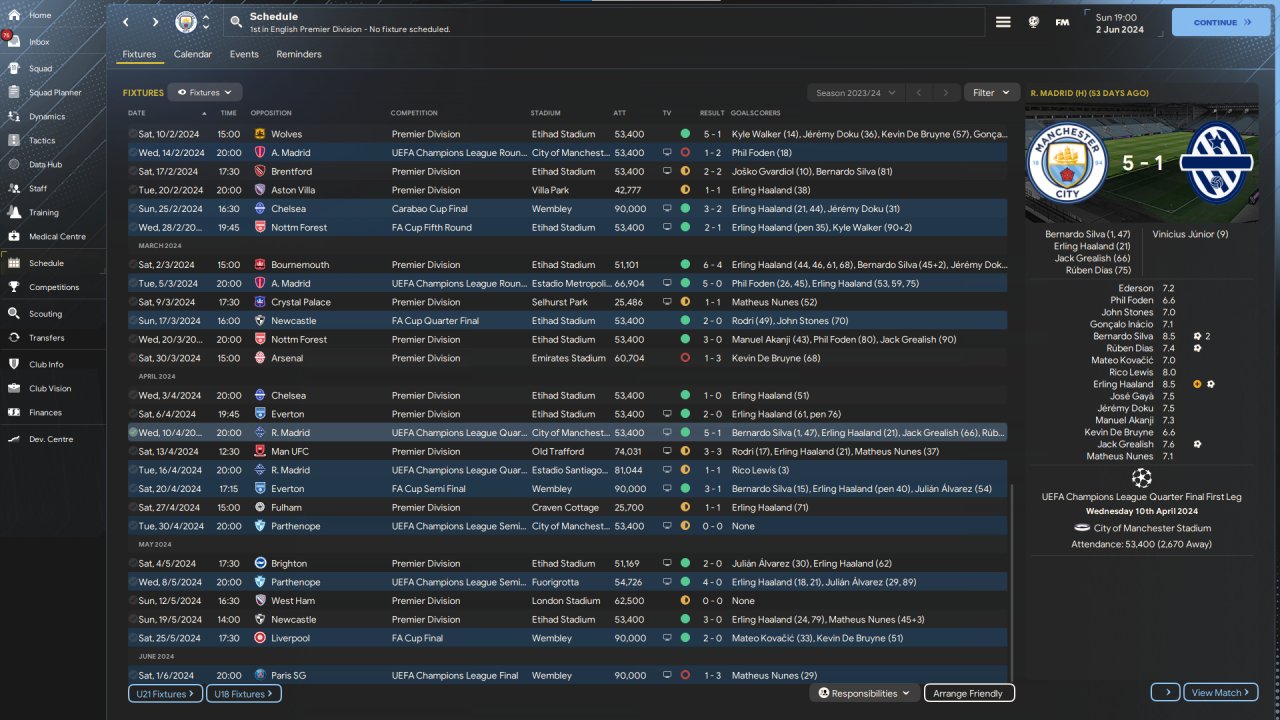The height and width of the screenshot is (720, 1280).
Task: Open Club Info in the sidebar
Action: [46, 364]
